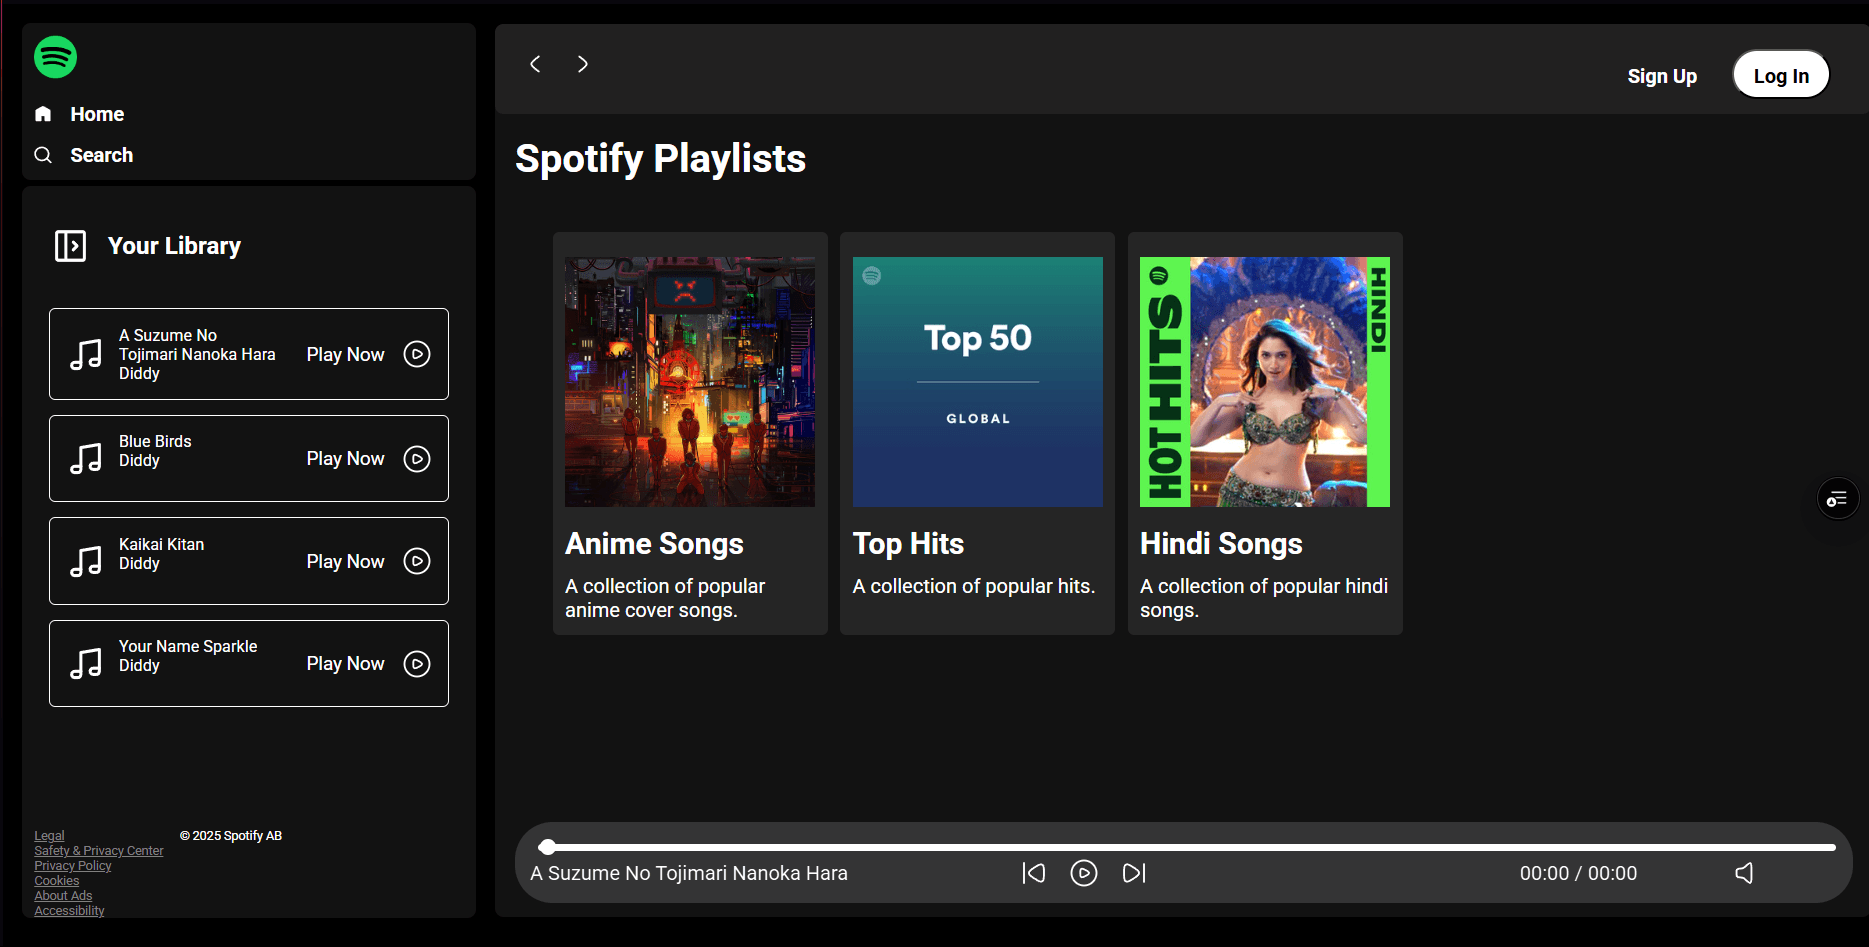Navigate forward with the right chevron
1869x947 pixels.
583,63
